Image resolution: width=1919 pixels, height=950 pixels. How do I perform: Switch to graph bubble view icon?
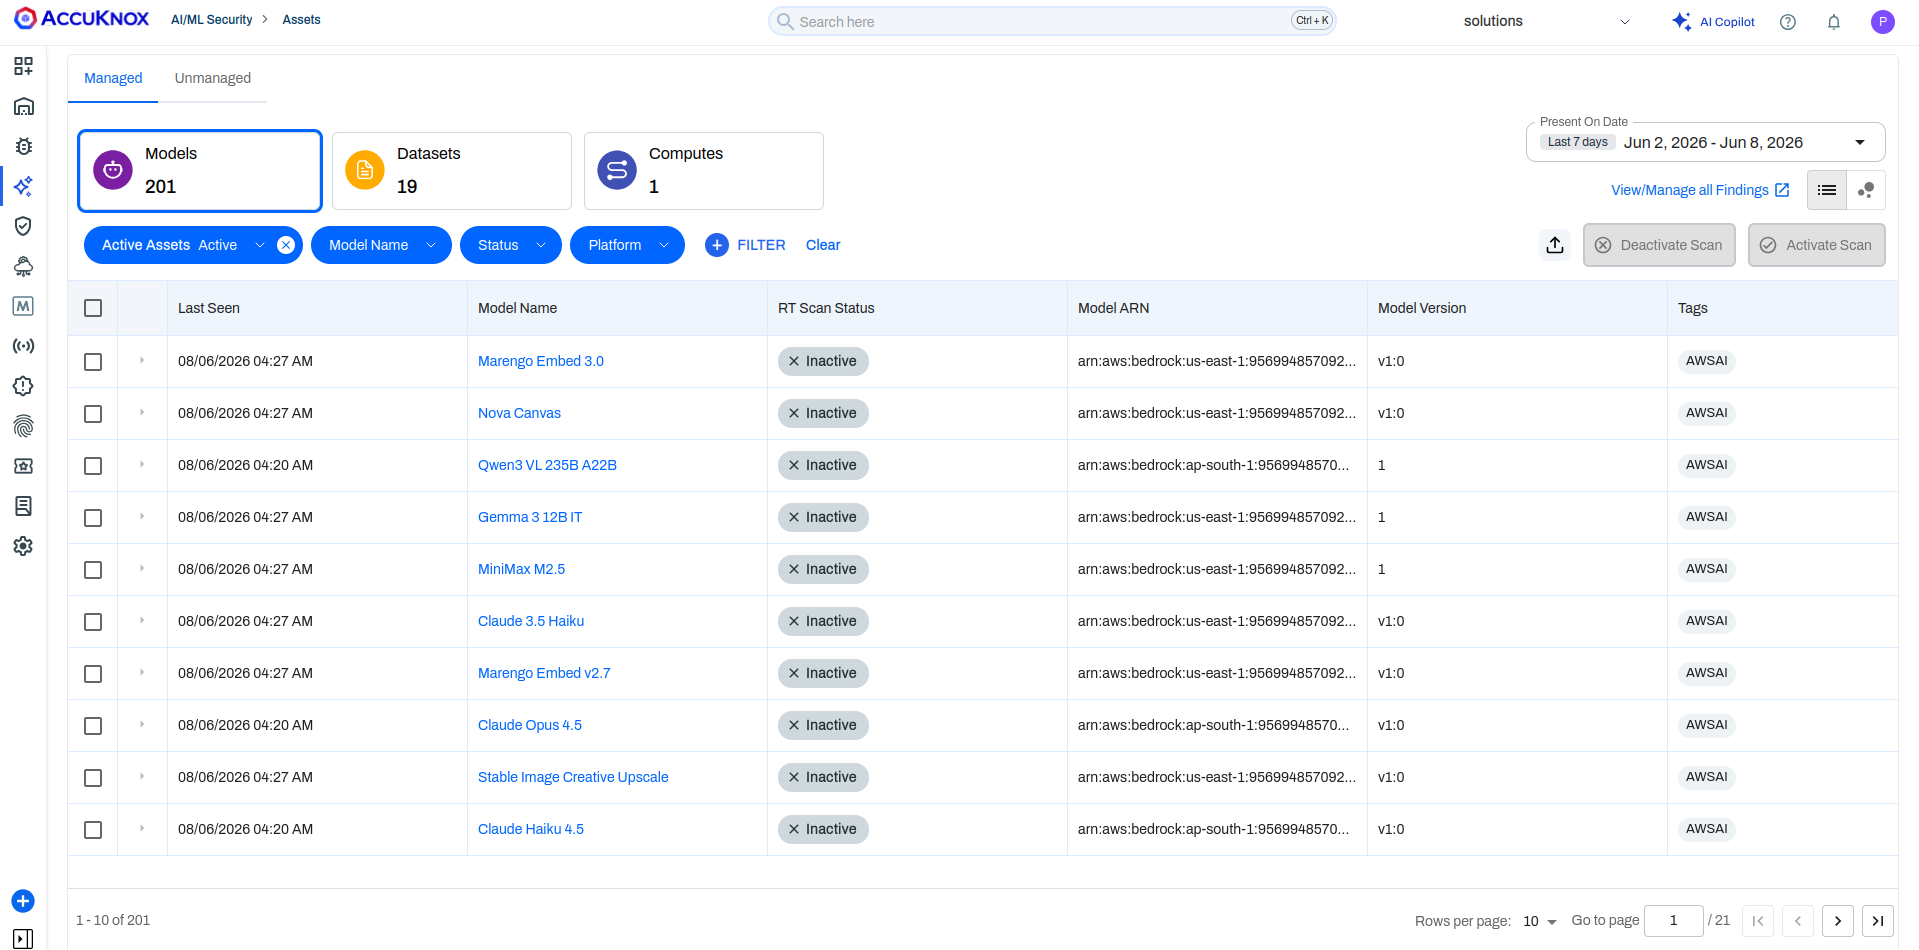click(x=1866, y=190)
